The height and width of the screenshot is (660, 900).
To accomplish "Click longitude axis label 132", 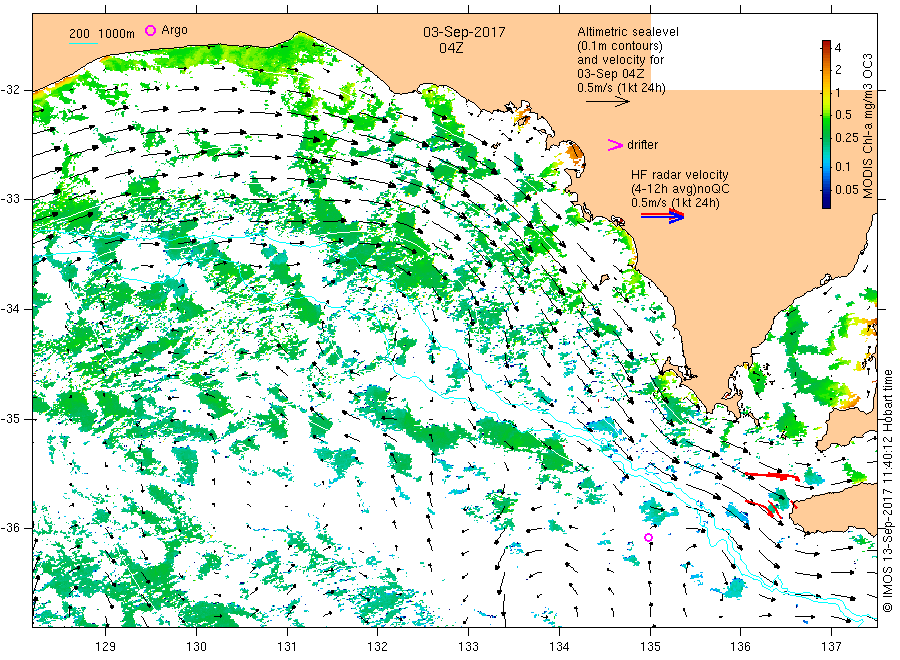I will (378, 647).
